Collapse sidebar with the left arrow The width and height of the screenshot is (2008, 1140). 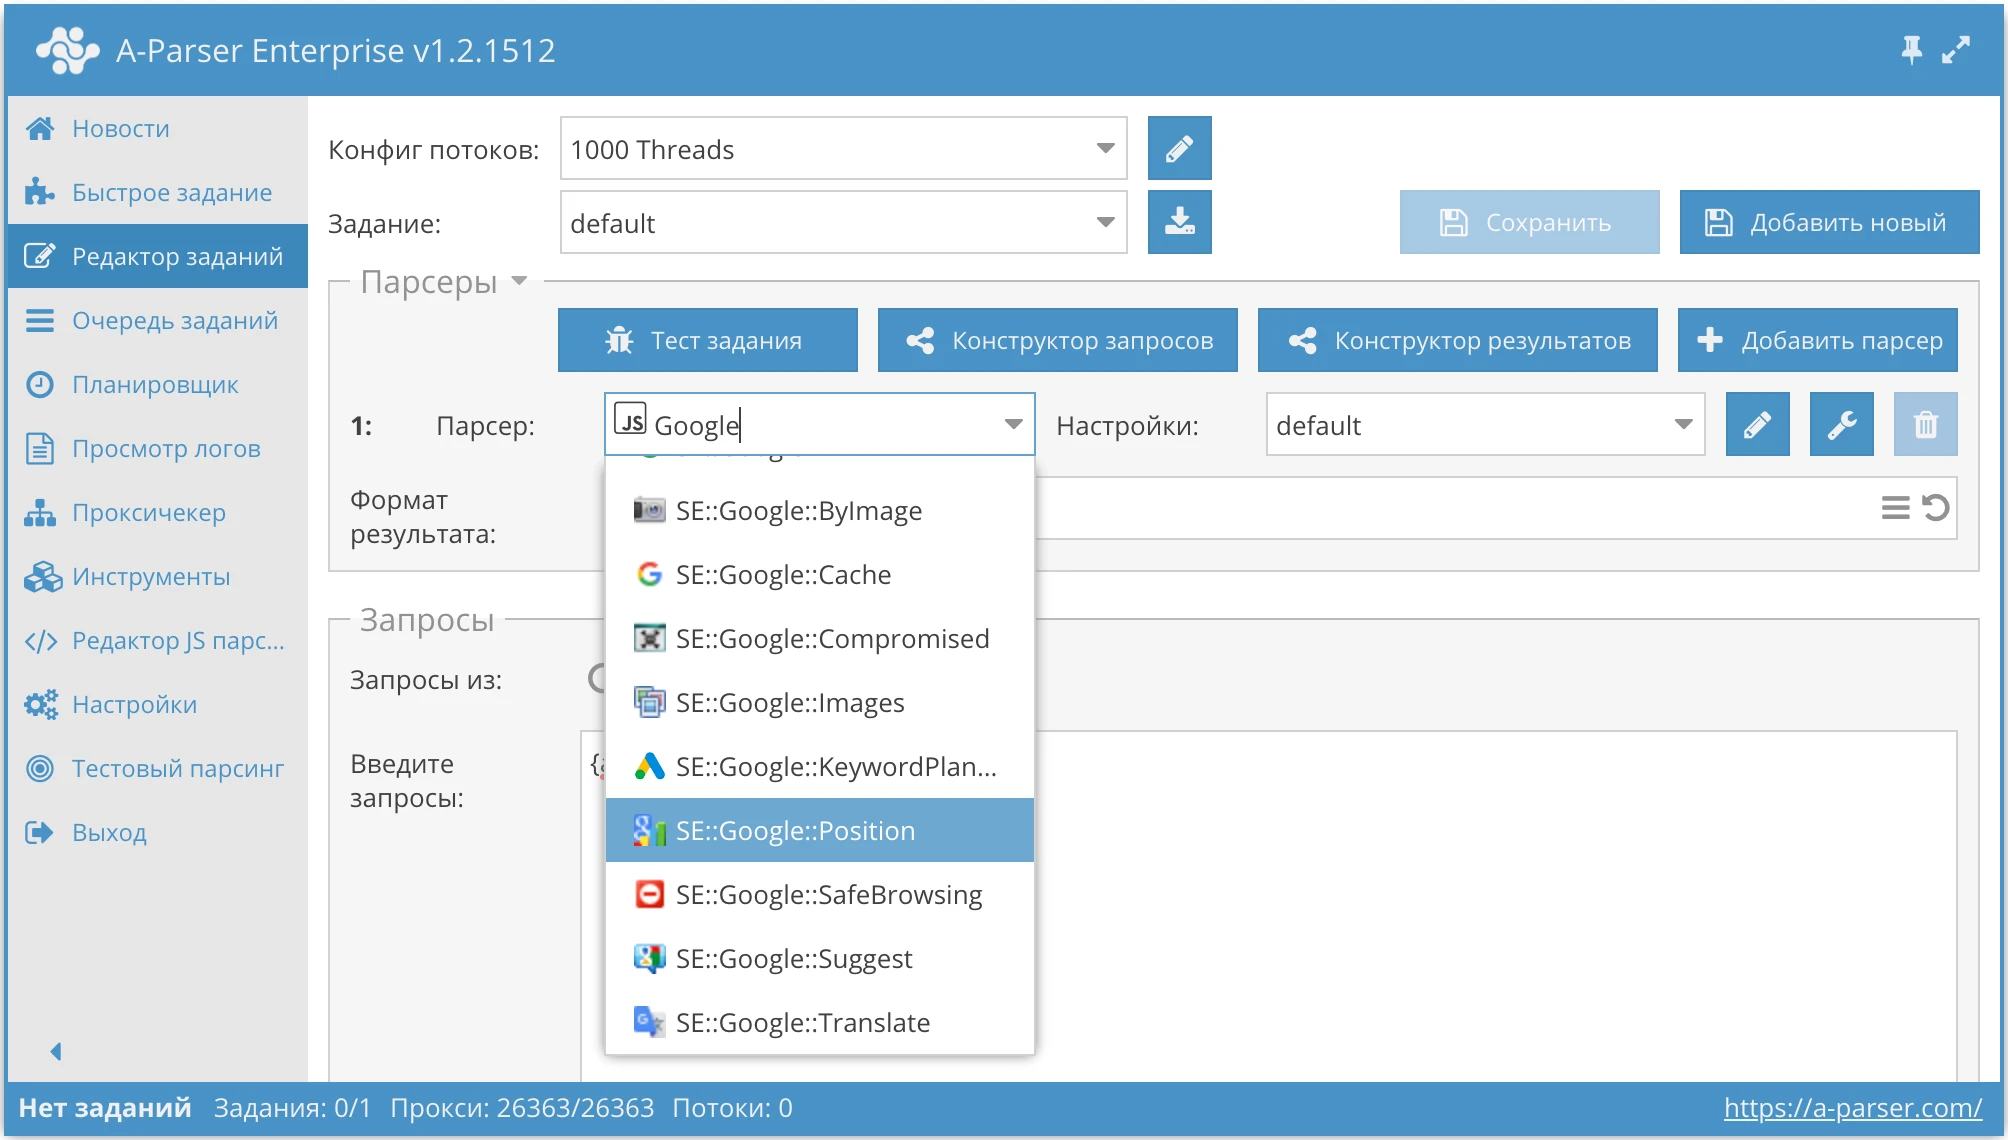click(x=56, y=1051)
